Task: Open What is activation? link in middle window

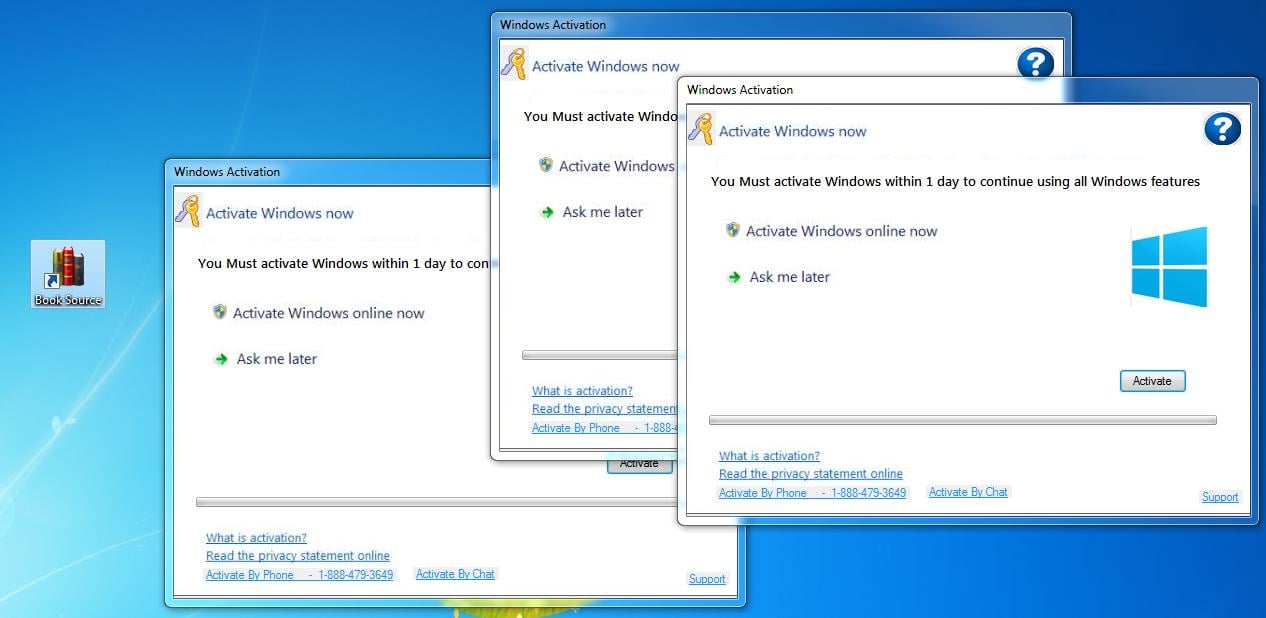Action: (x=582, y=391)
